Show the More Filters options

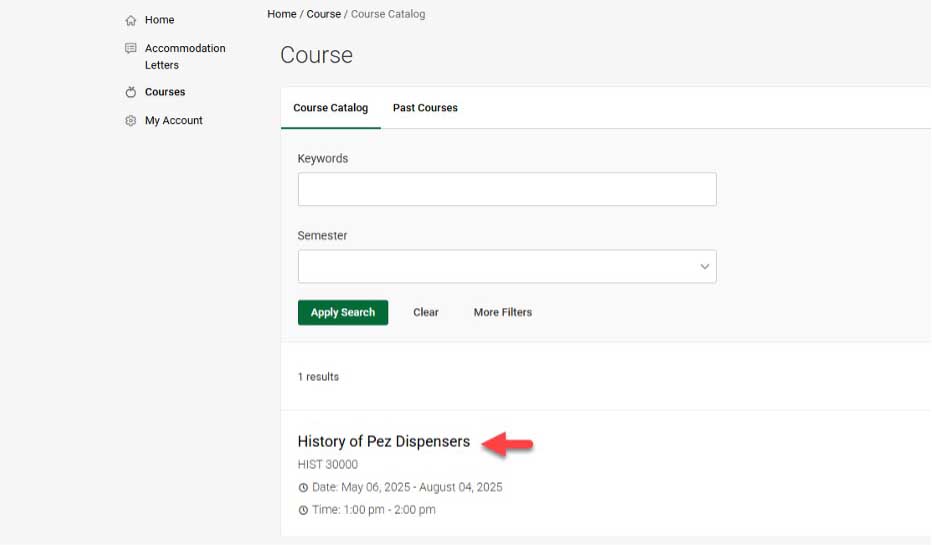pyautogui.click(x=502, y=313)
